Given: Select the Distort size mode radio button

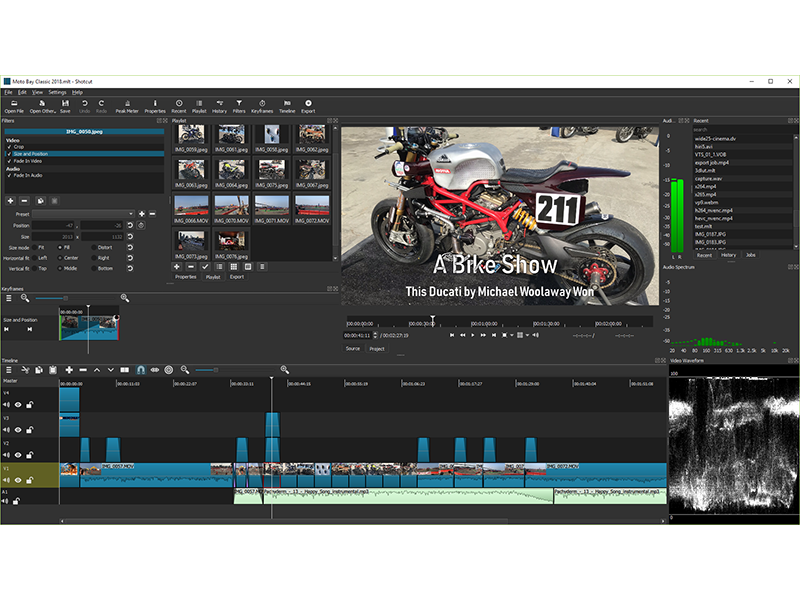Looking at the screenshot, I should pyautogui.click(x=94, y=246).
